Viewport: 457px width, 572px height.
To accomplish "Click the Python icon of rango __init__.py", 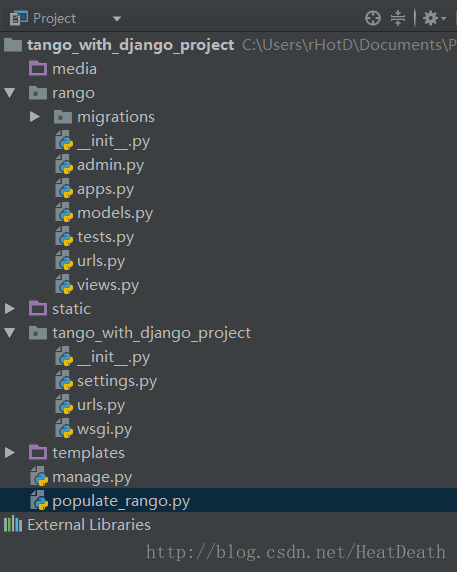I will coord(64,140).
